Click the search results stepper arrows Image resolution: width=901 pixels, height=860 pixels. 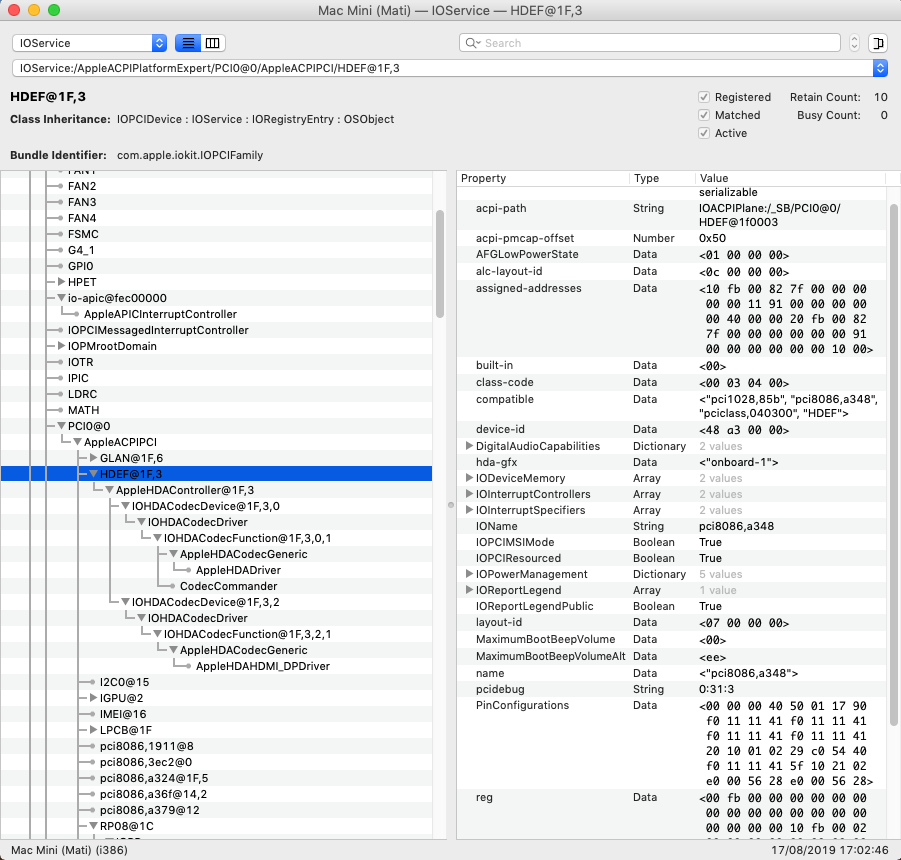click(854, 43)
